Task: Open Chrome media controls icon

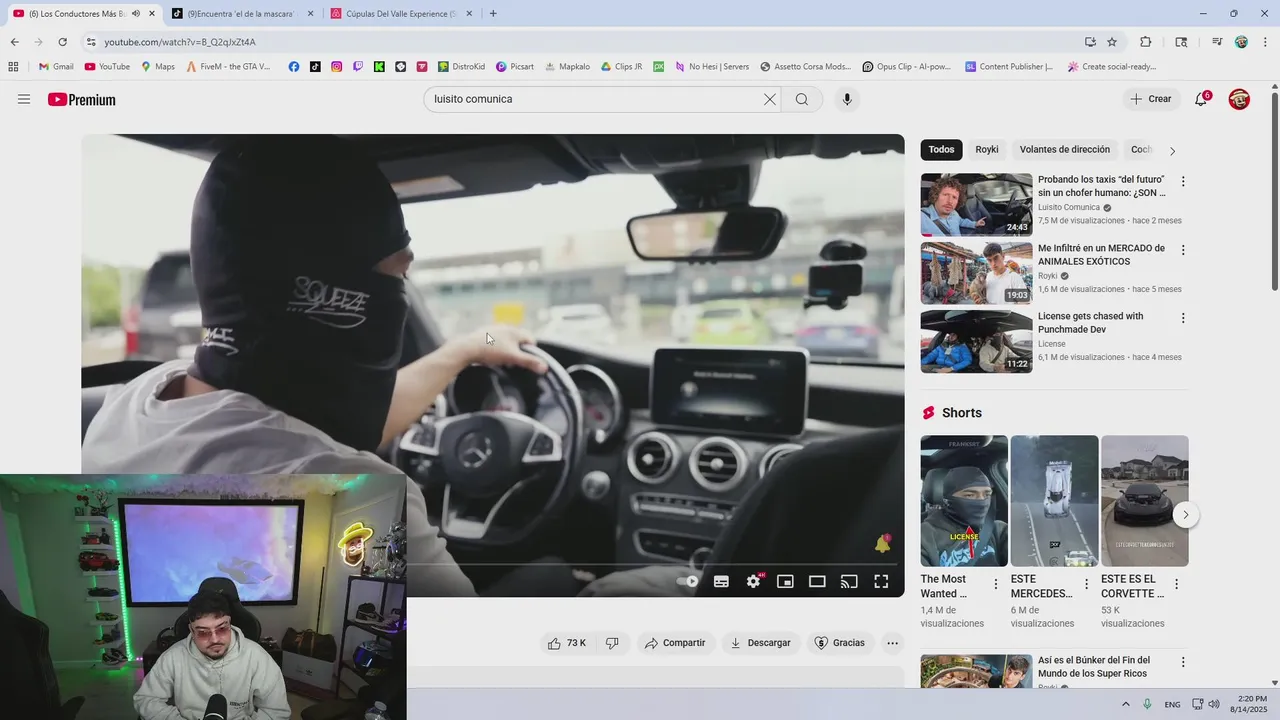Action: click(1217, 42)
